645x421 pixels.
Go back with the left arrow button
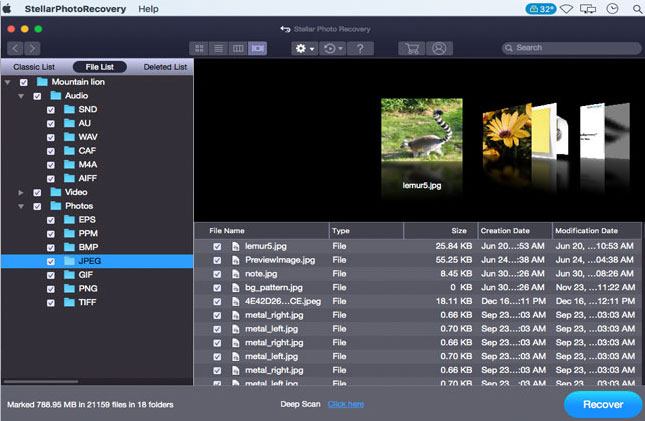pyautogui.click(x=15, y=49)
